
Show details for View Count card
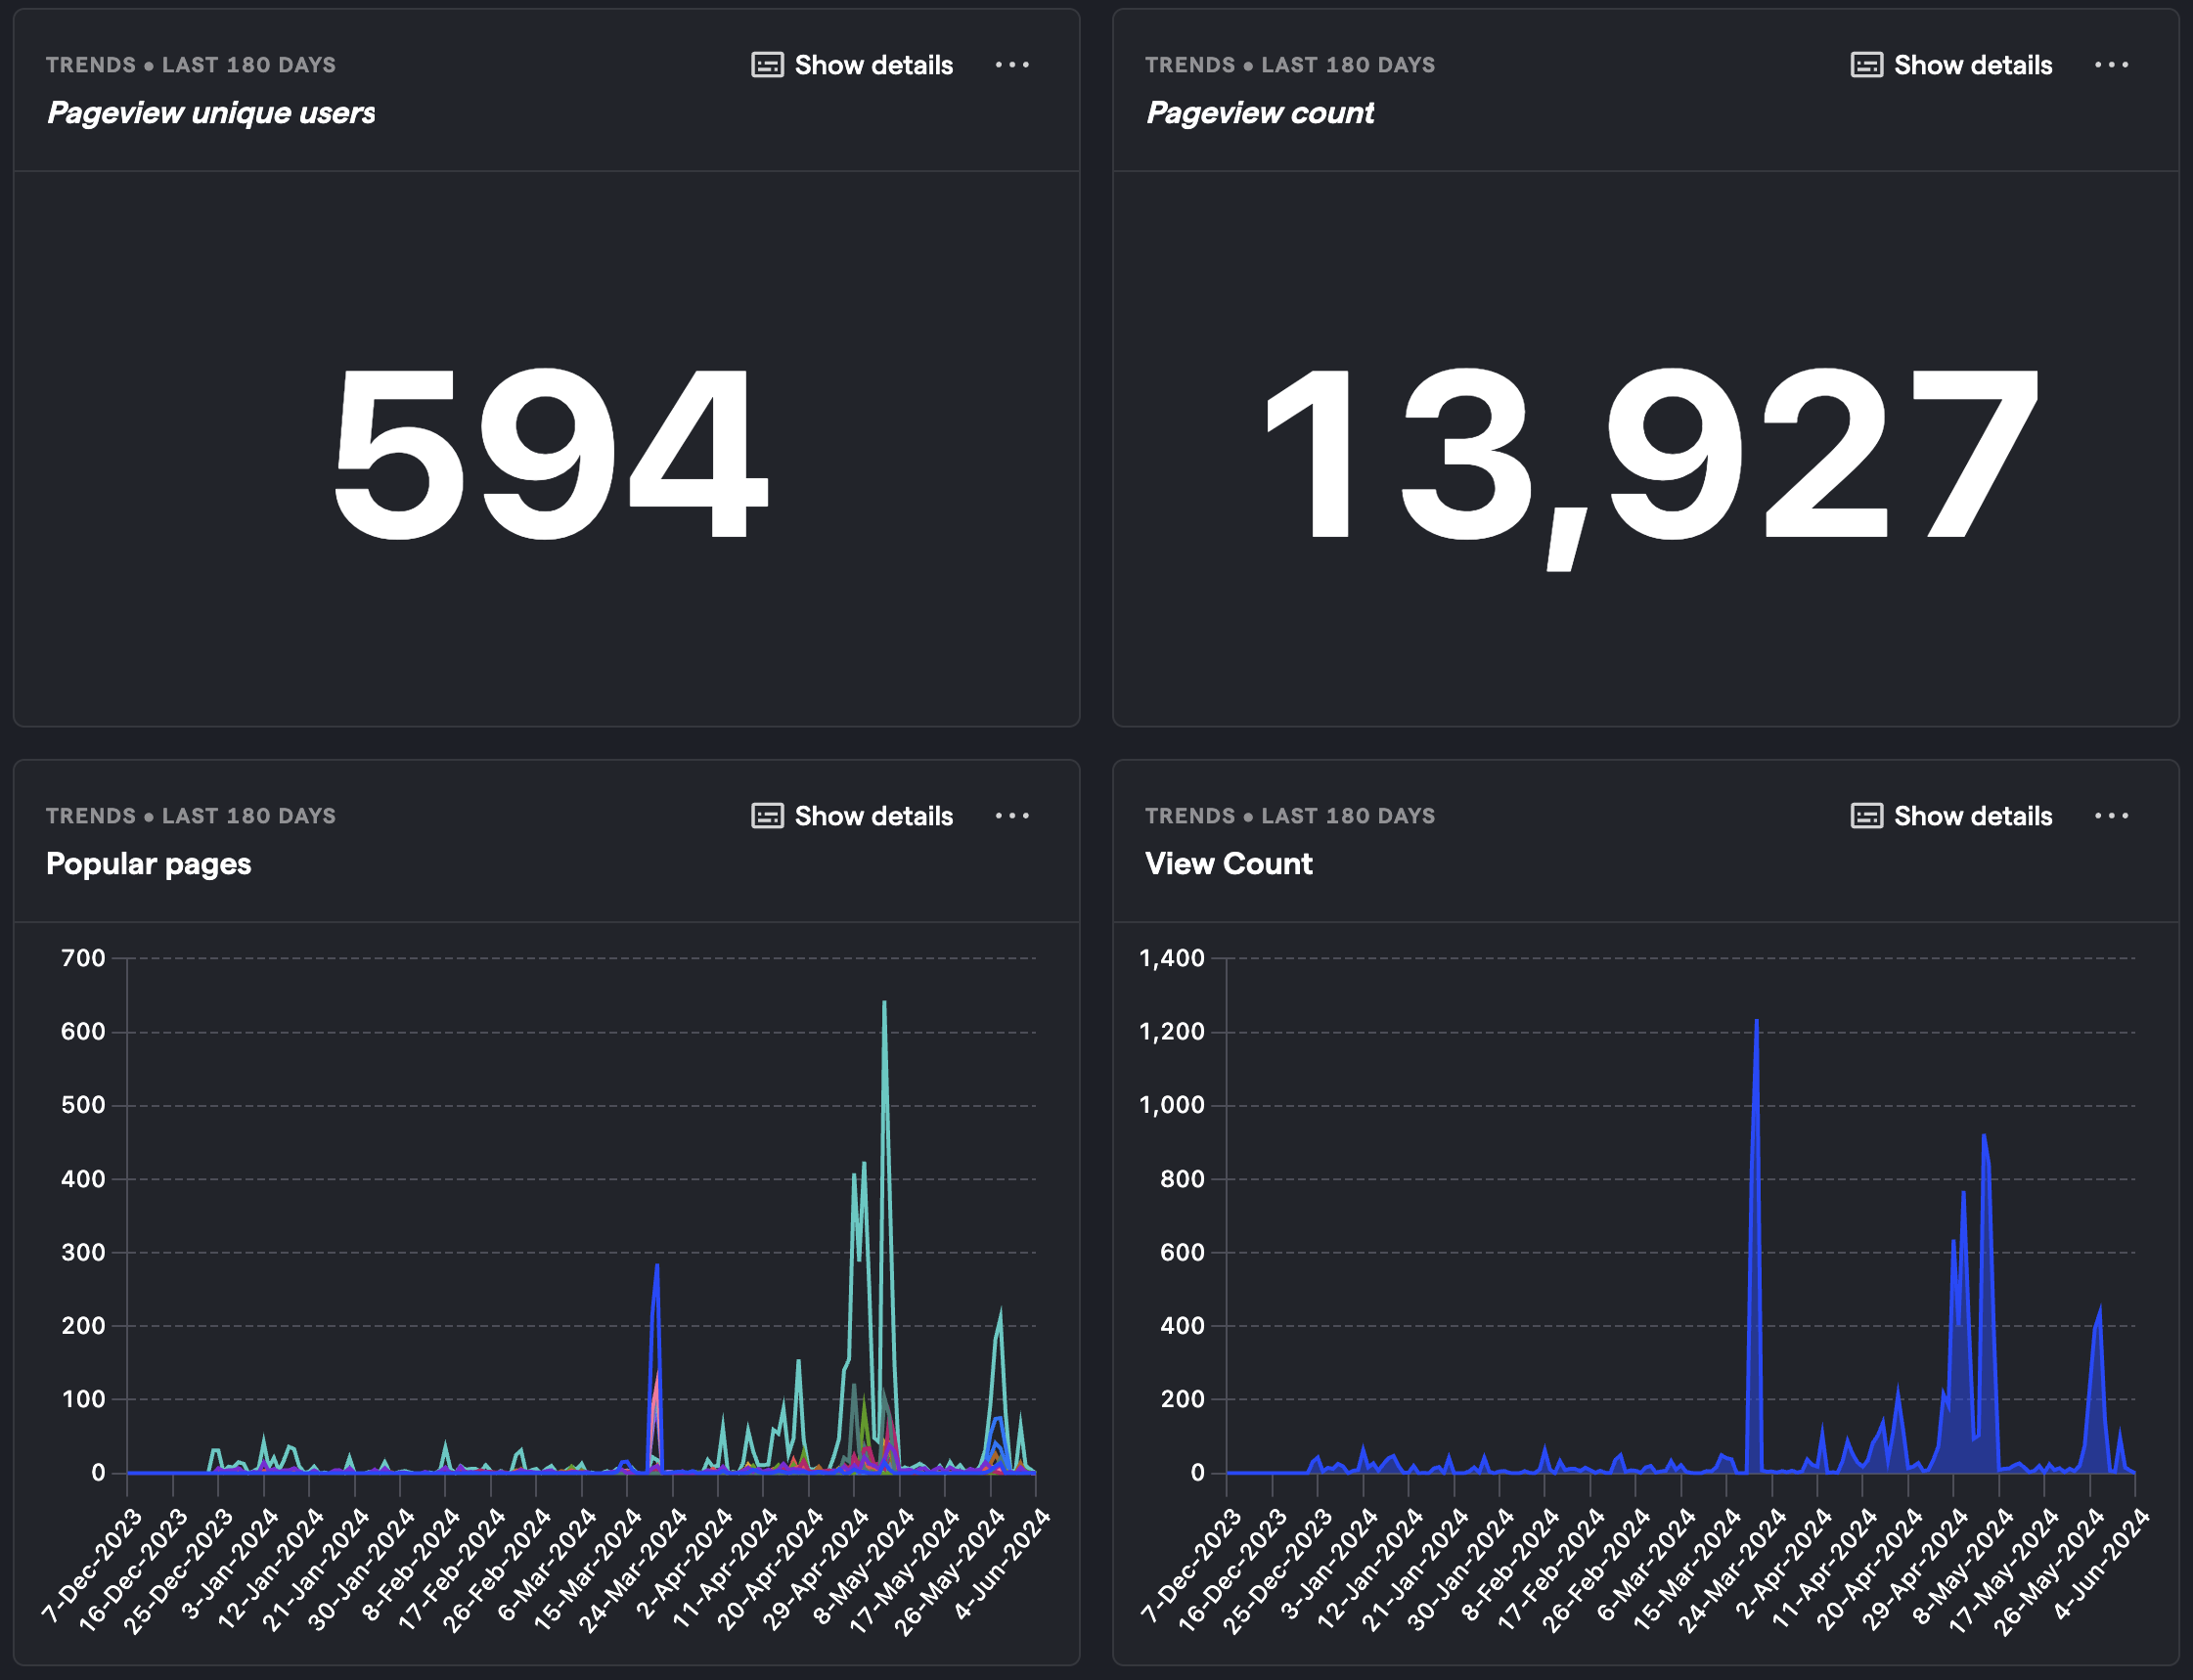1951,816
